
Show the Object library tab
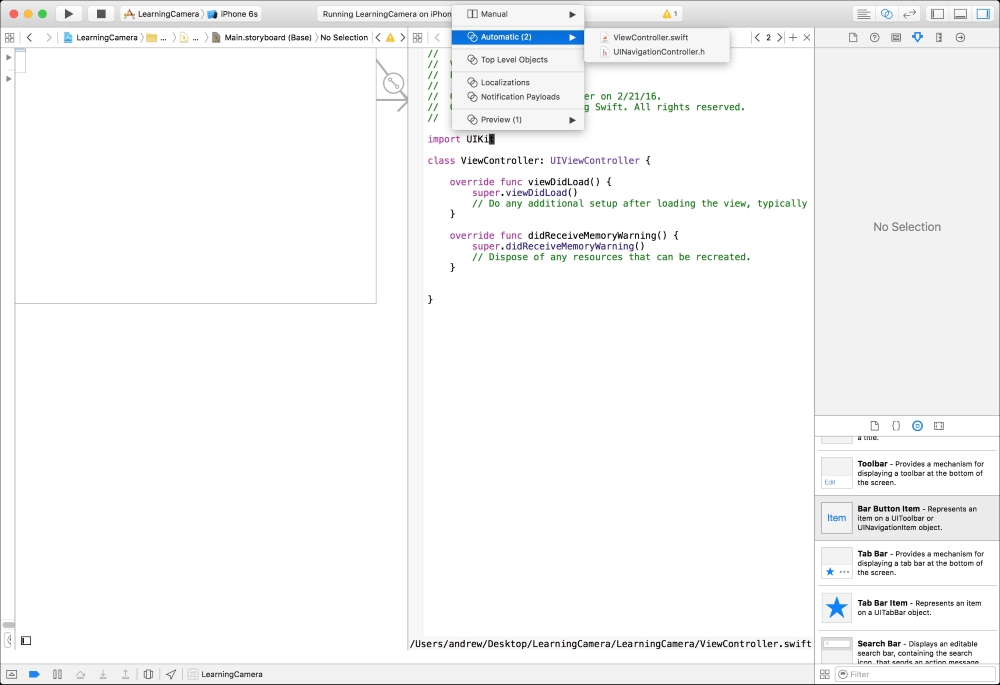click(917, 425)
